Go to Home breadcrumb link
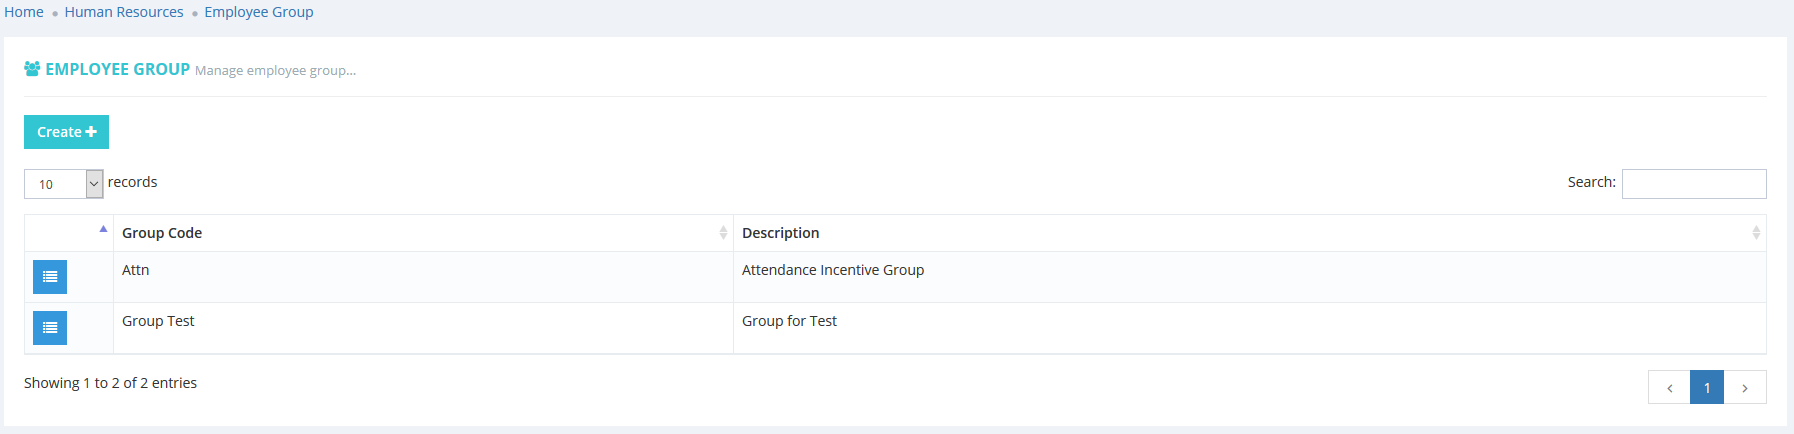Screen dimensions: 1794x434 click(x=24, y=12)
